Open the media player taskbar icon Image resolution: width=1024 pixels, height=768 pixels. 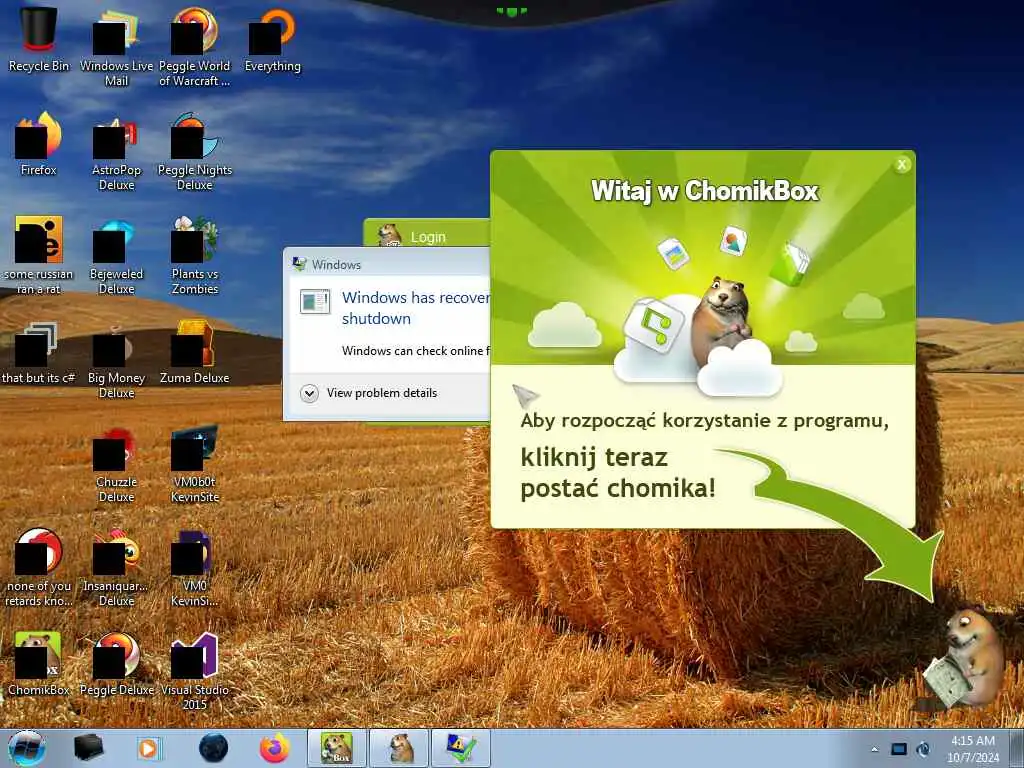point(148,748)
